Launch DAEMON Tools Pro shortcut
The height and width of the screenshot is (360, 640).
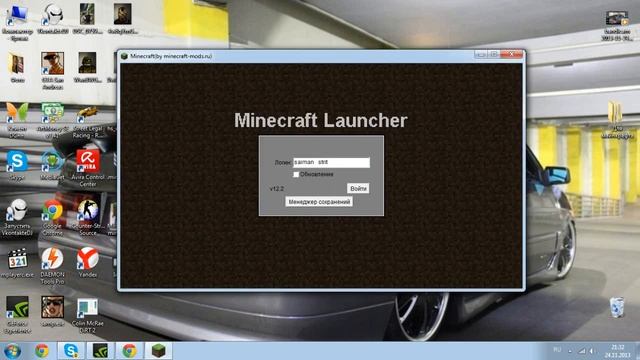click(x=52, y=266)
